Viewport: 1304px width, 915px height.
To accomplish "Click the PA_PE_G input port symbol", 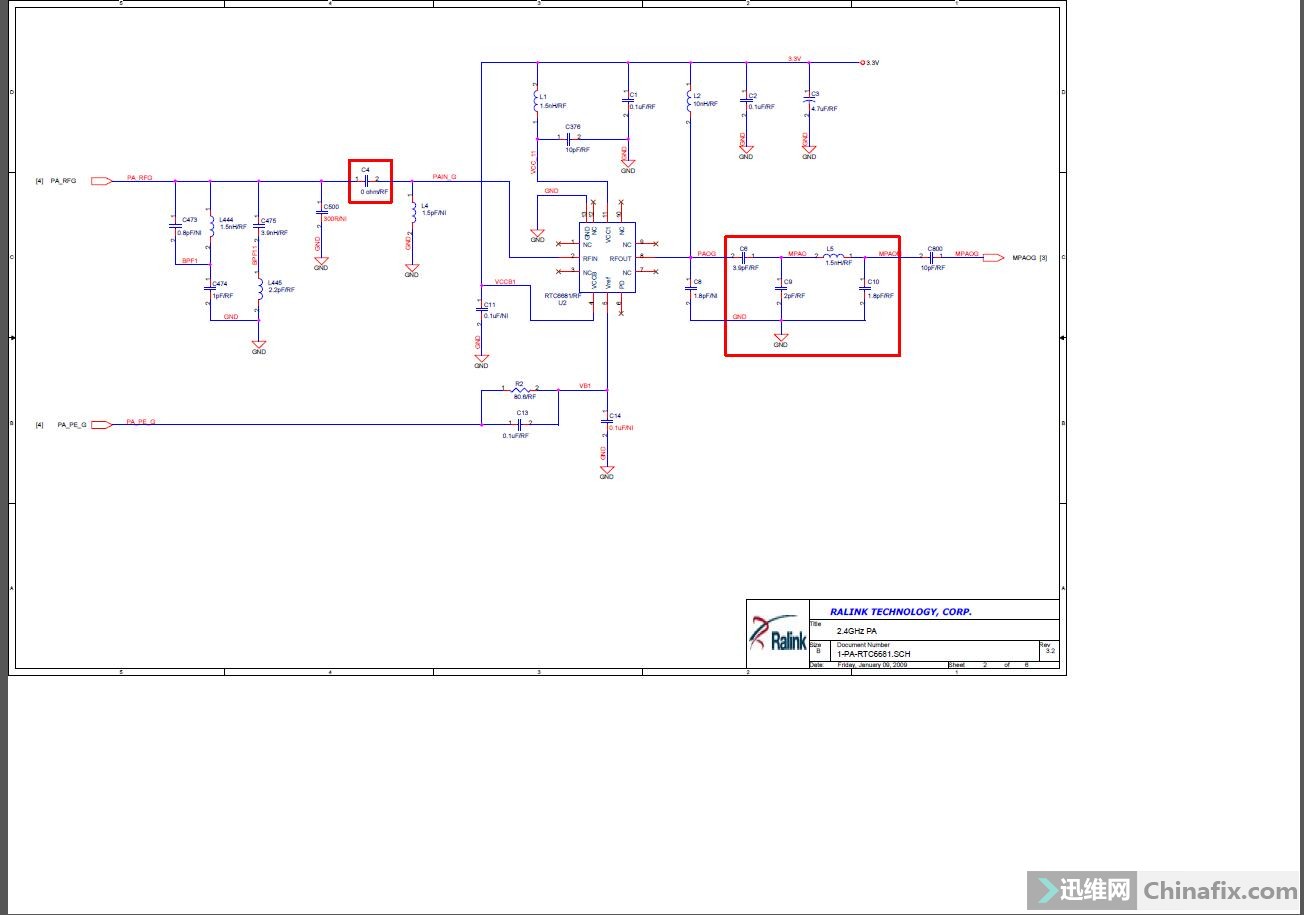I will [x=101, y=424].
